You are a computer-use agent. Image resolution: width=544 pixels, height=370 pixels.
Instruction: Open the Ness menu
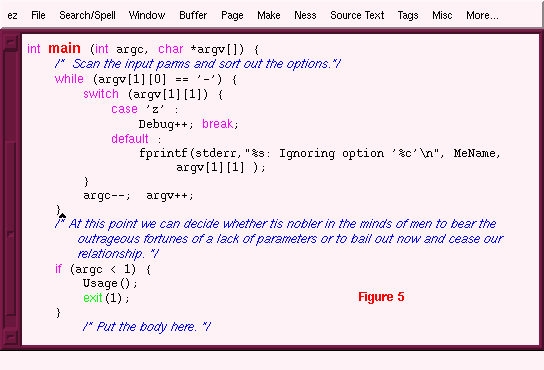pyautogui.click(x=305, y=15)
